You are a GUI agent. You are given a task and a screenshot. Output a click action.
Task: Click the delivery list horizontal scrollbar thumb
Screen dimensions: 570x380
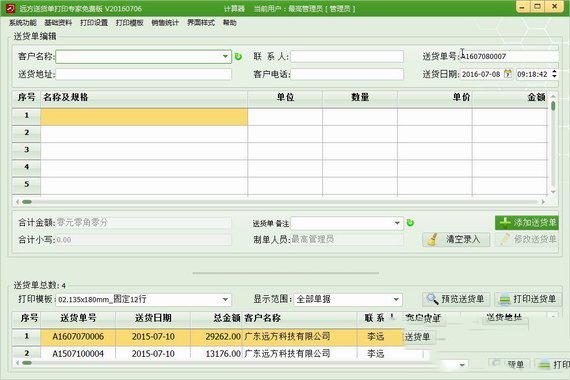coord(27,363)
